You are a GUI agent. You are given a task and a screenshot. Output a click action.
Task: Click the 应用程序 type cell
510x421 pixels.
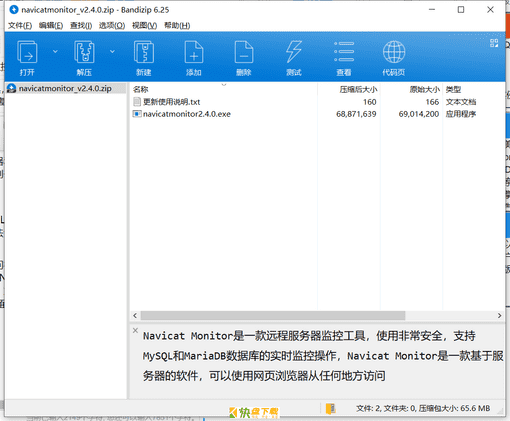[x=461, y=114]
